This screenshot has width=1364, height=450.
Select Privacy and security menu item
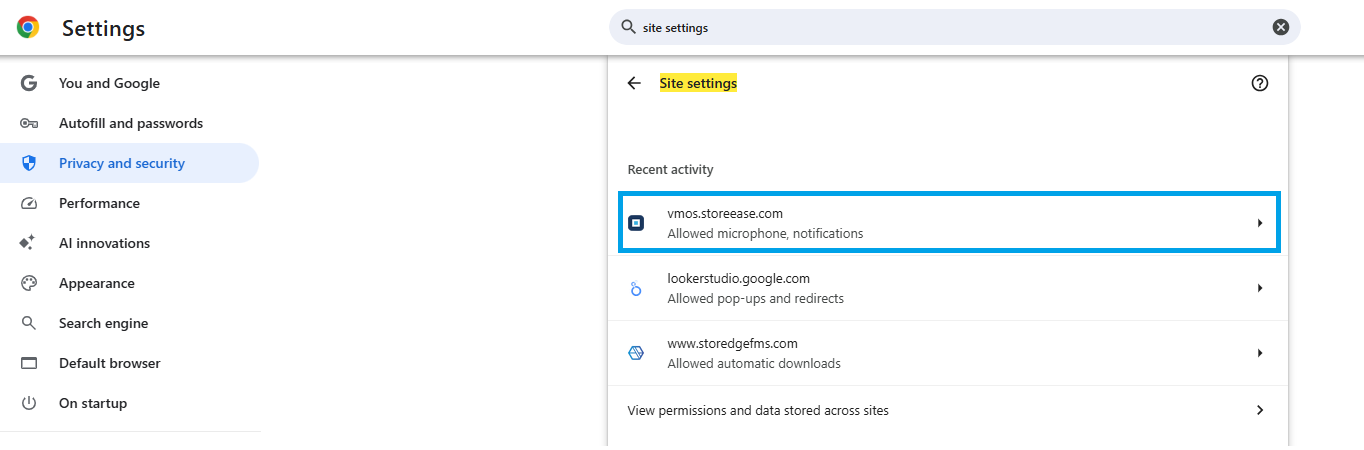point(130,163)
